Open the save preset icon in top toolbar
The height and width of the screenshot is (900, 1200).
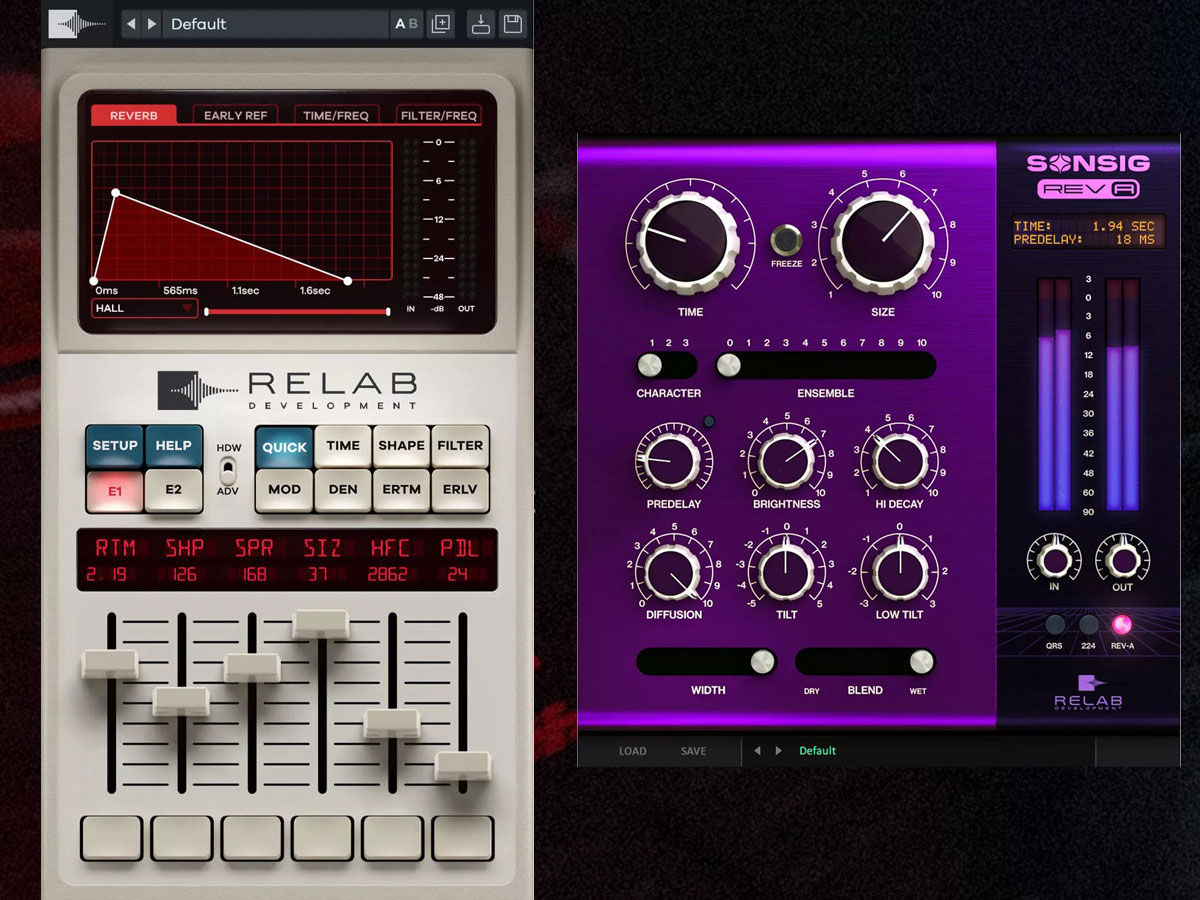tap(513, 23)
